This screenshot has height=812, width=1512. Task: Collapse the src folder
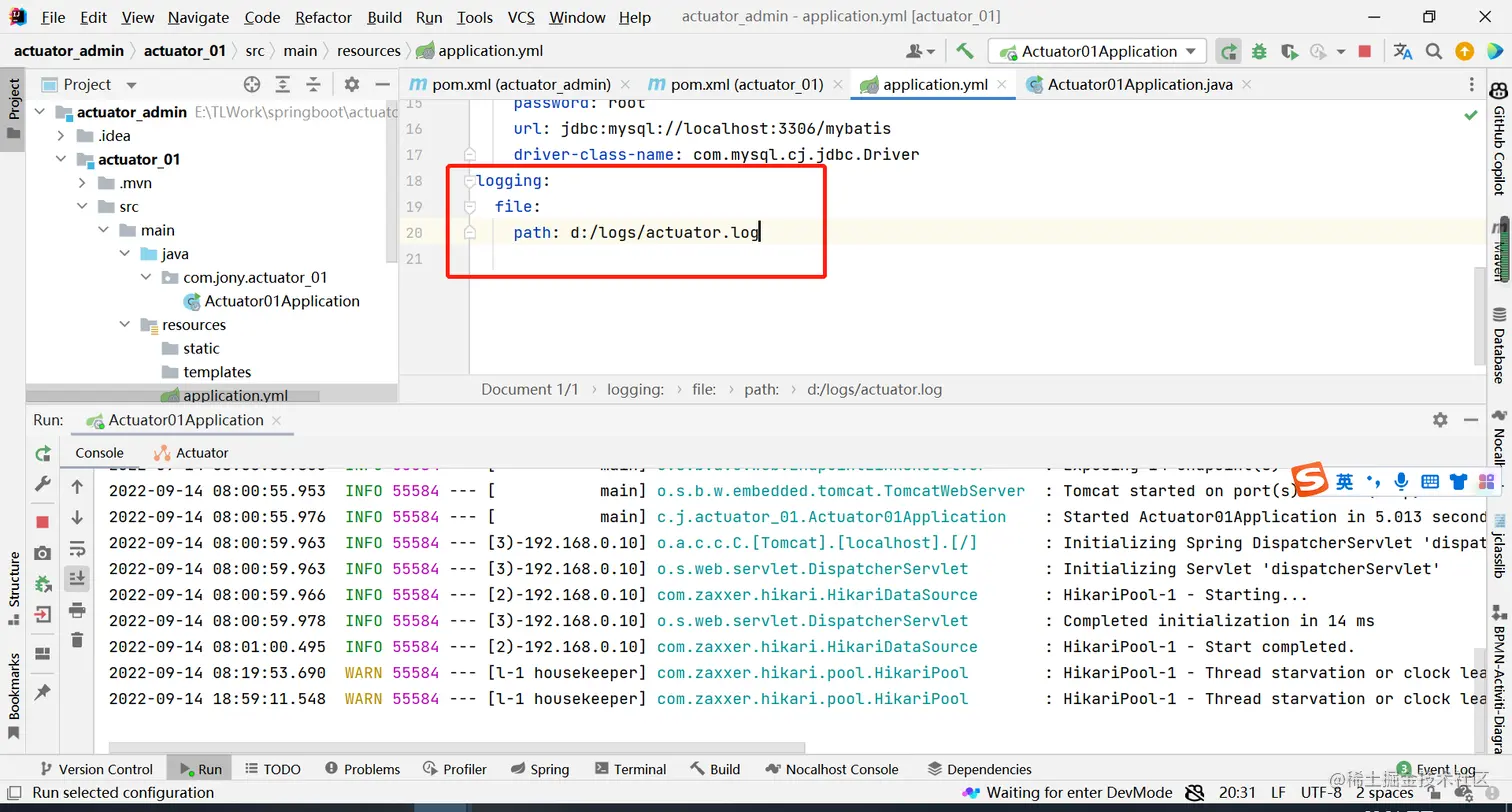82,207
